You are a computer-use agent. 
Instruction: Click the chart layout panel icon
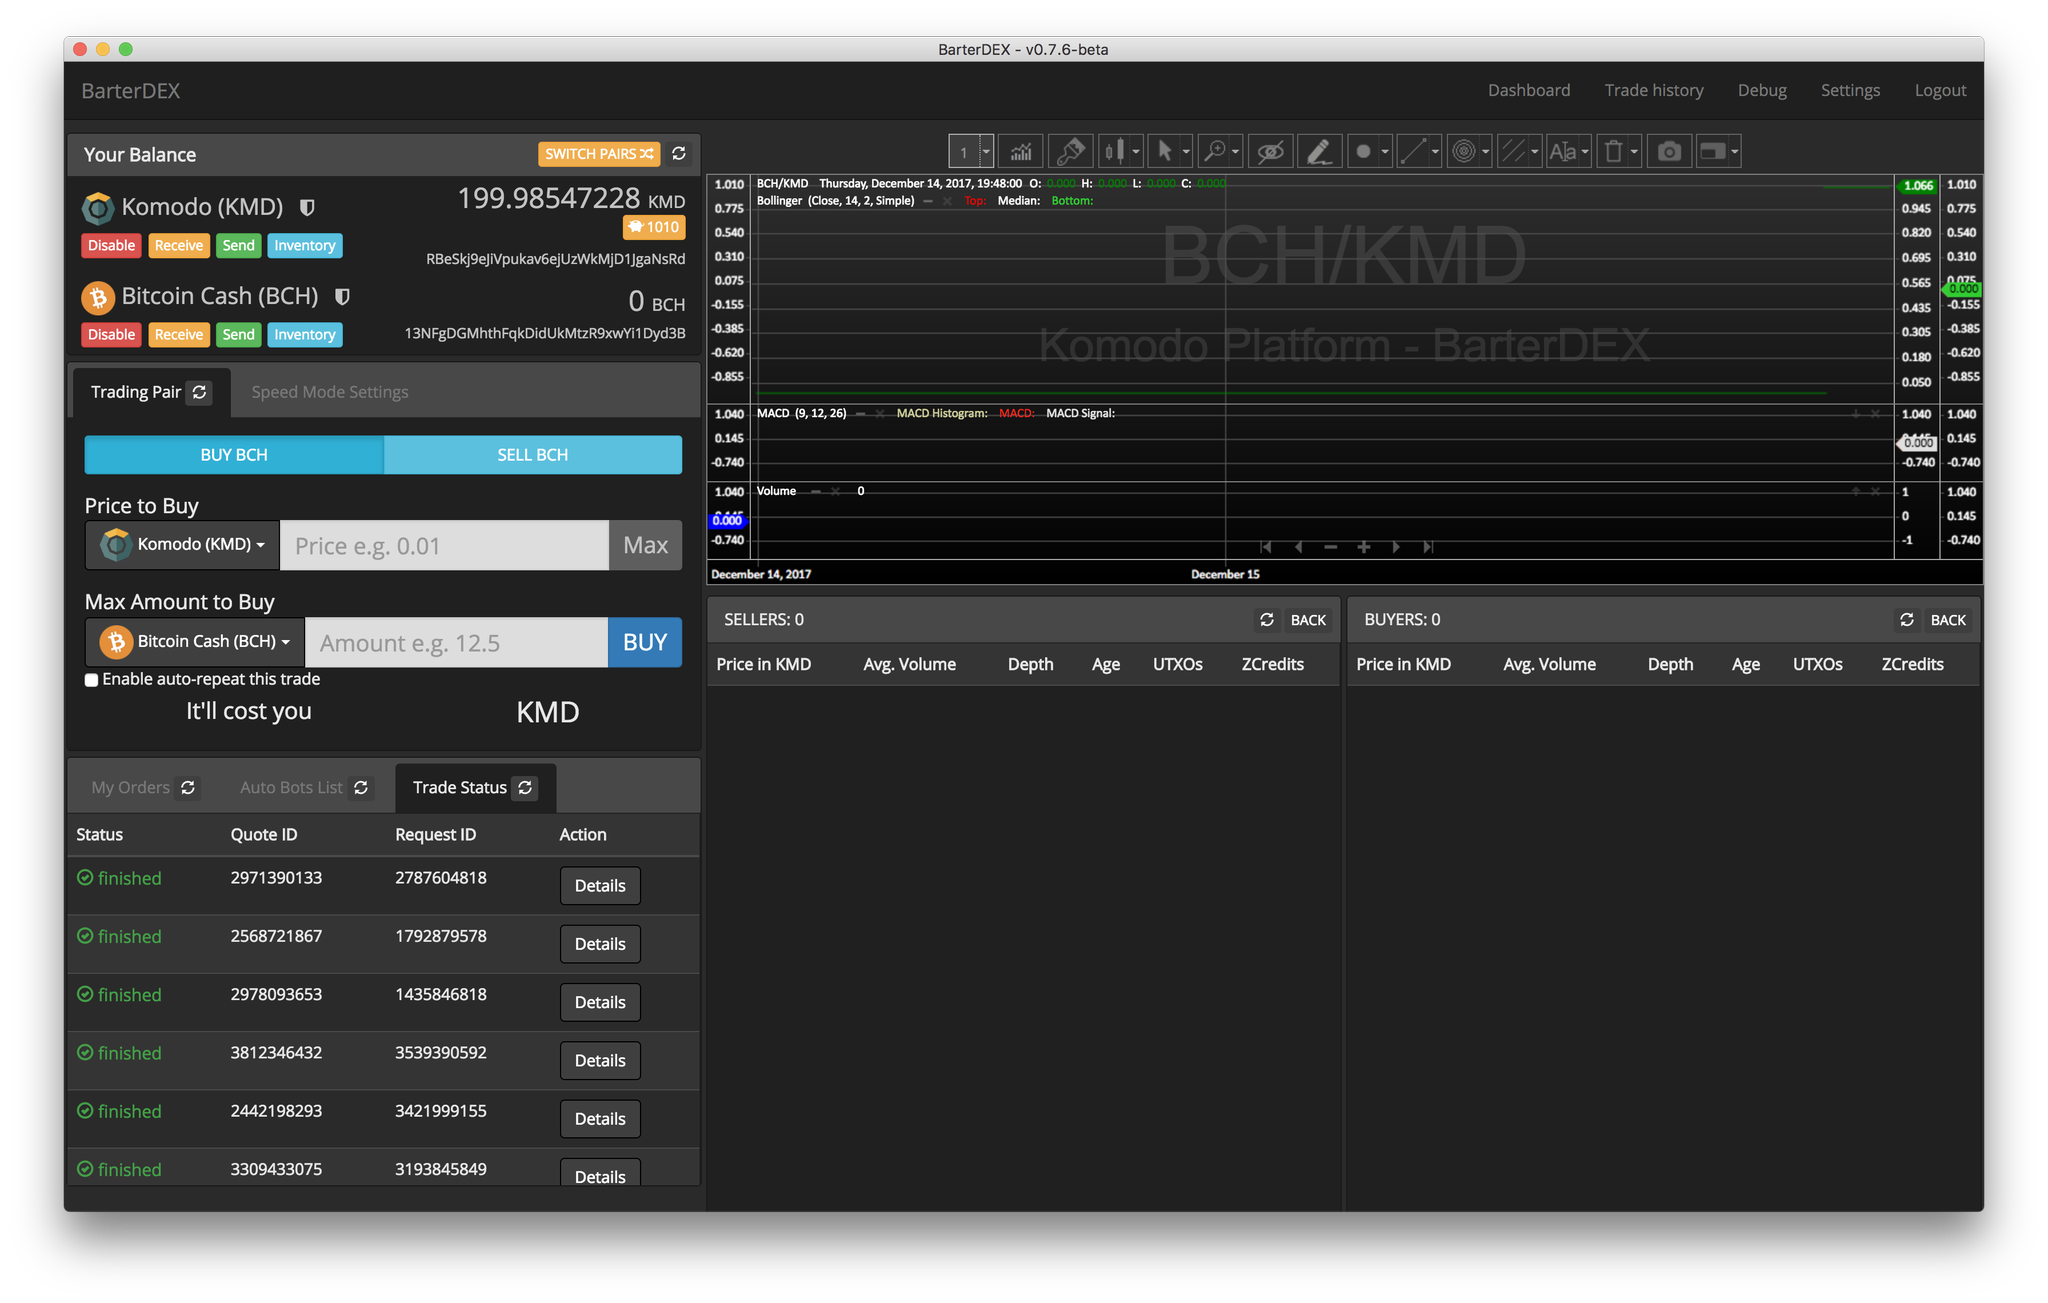pyautogui.click(x=1712, y=152)
